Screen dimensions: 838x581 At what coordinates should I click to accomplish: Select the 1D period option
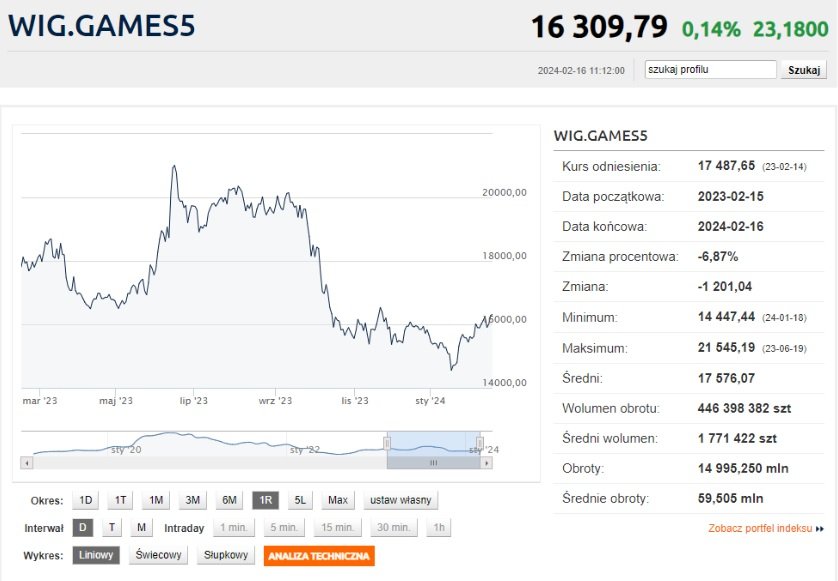click(x=86, y=500)
